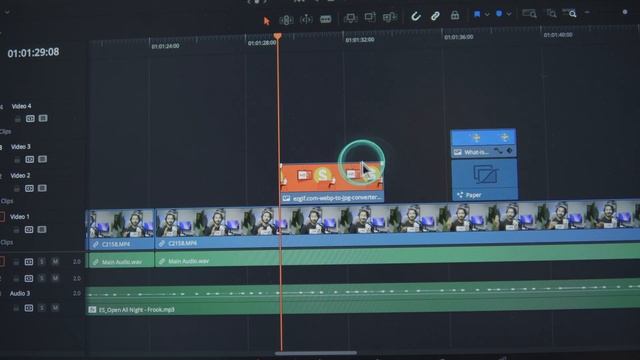Open curve editor icon on What-is clip

pos(498,151)
